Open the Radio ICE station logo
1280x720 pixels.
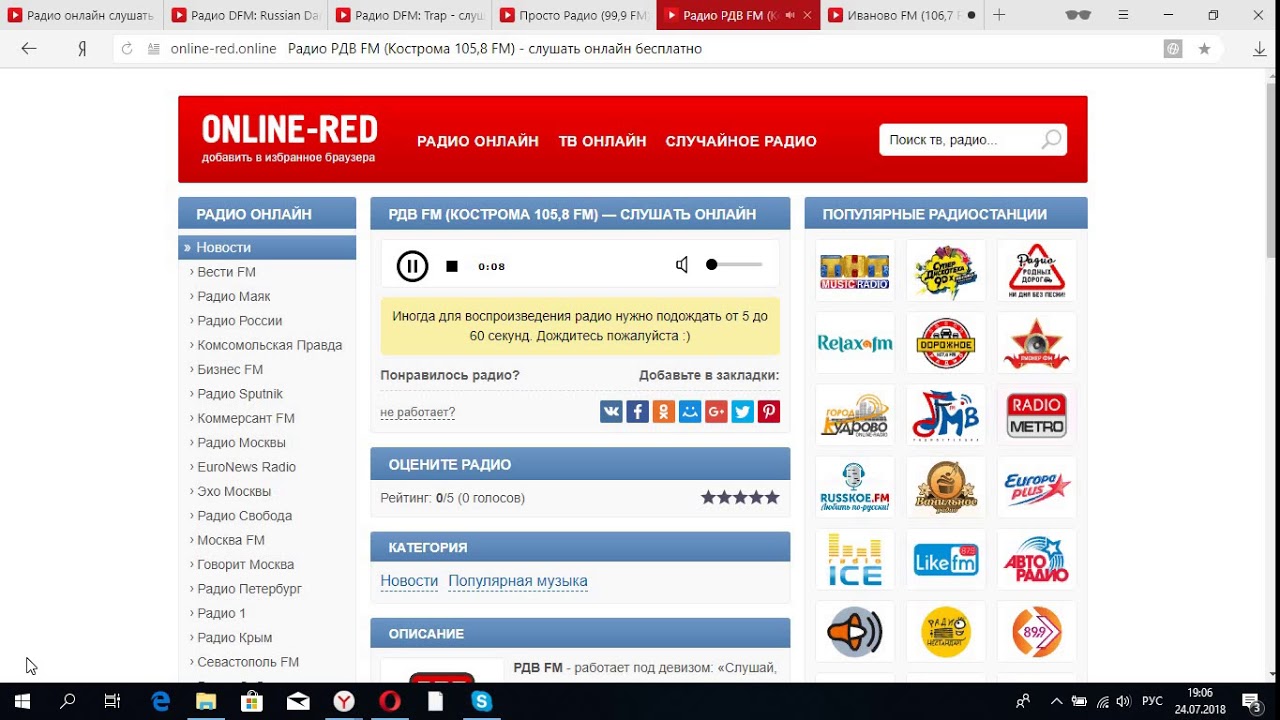click(855, 560)
